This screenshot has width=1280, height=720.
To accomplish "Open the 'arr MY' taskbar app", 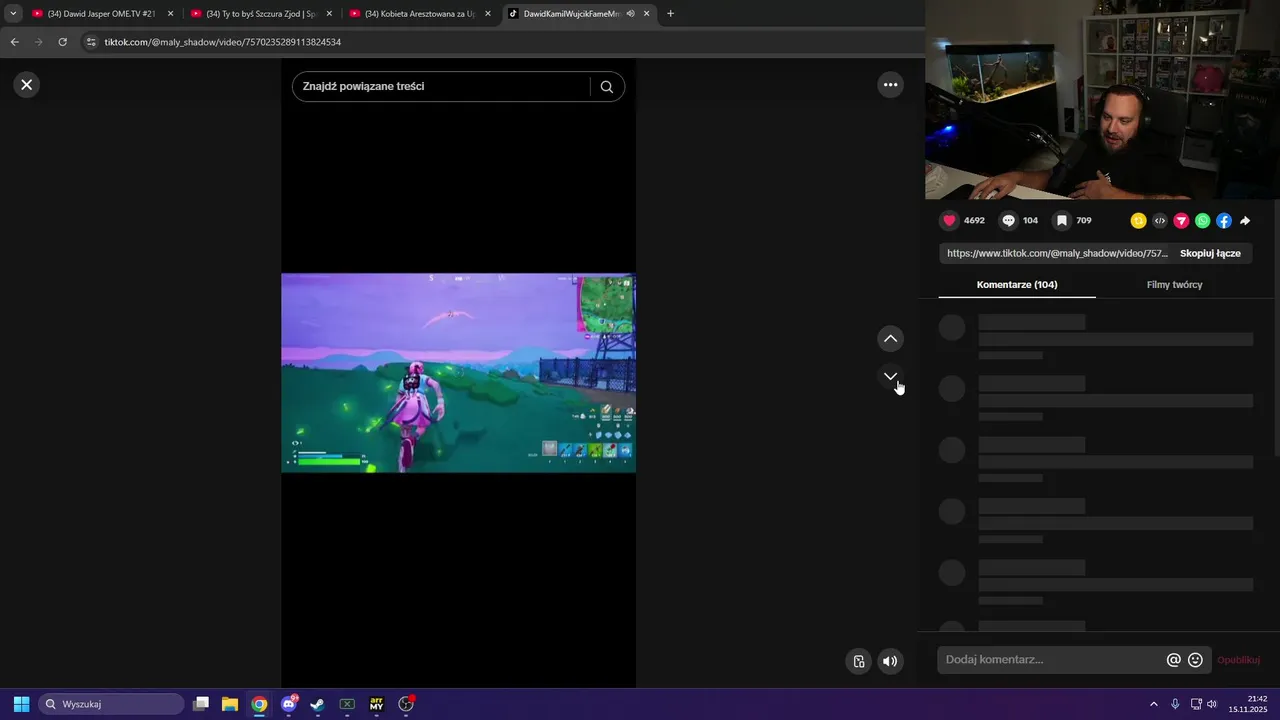I will point(377,704).
